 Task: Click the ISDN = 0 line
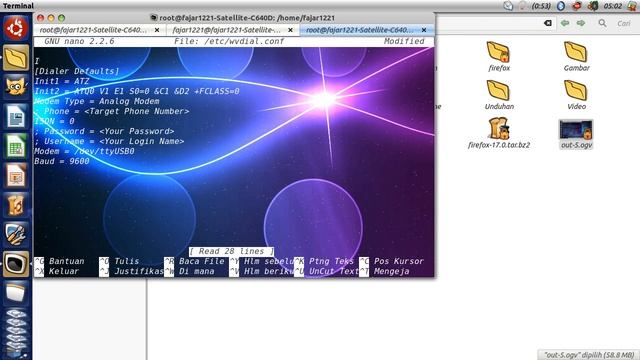54,121
